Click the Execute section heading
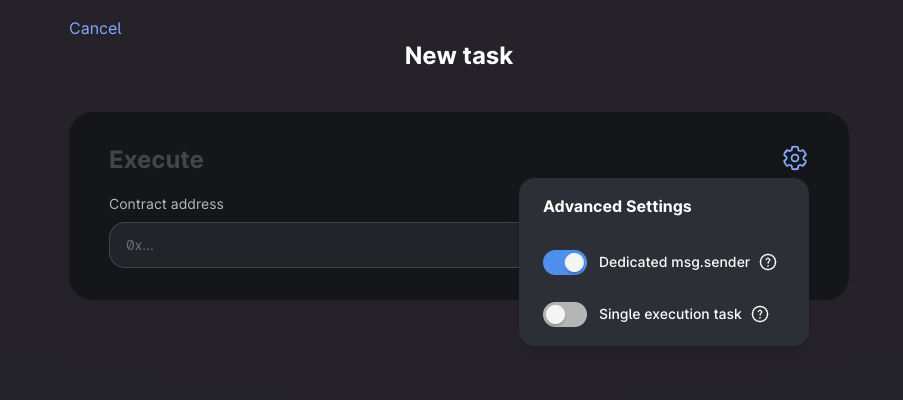This screenshot has width=903, height=400. coord(156,159)
